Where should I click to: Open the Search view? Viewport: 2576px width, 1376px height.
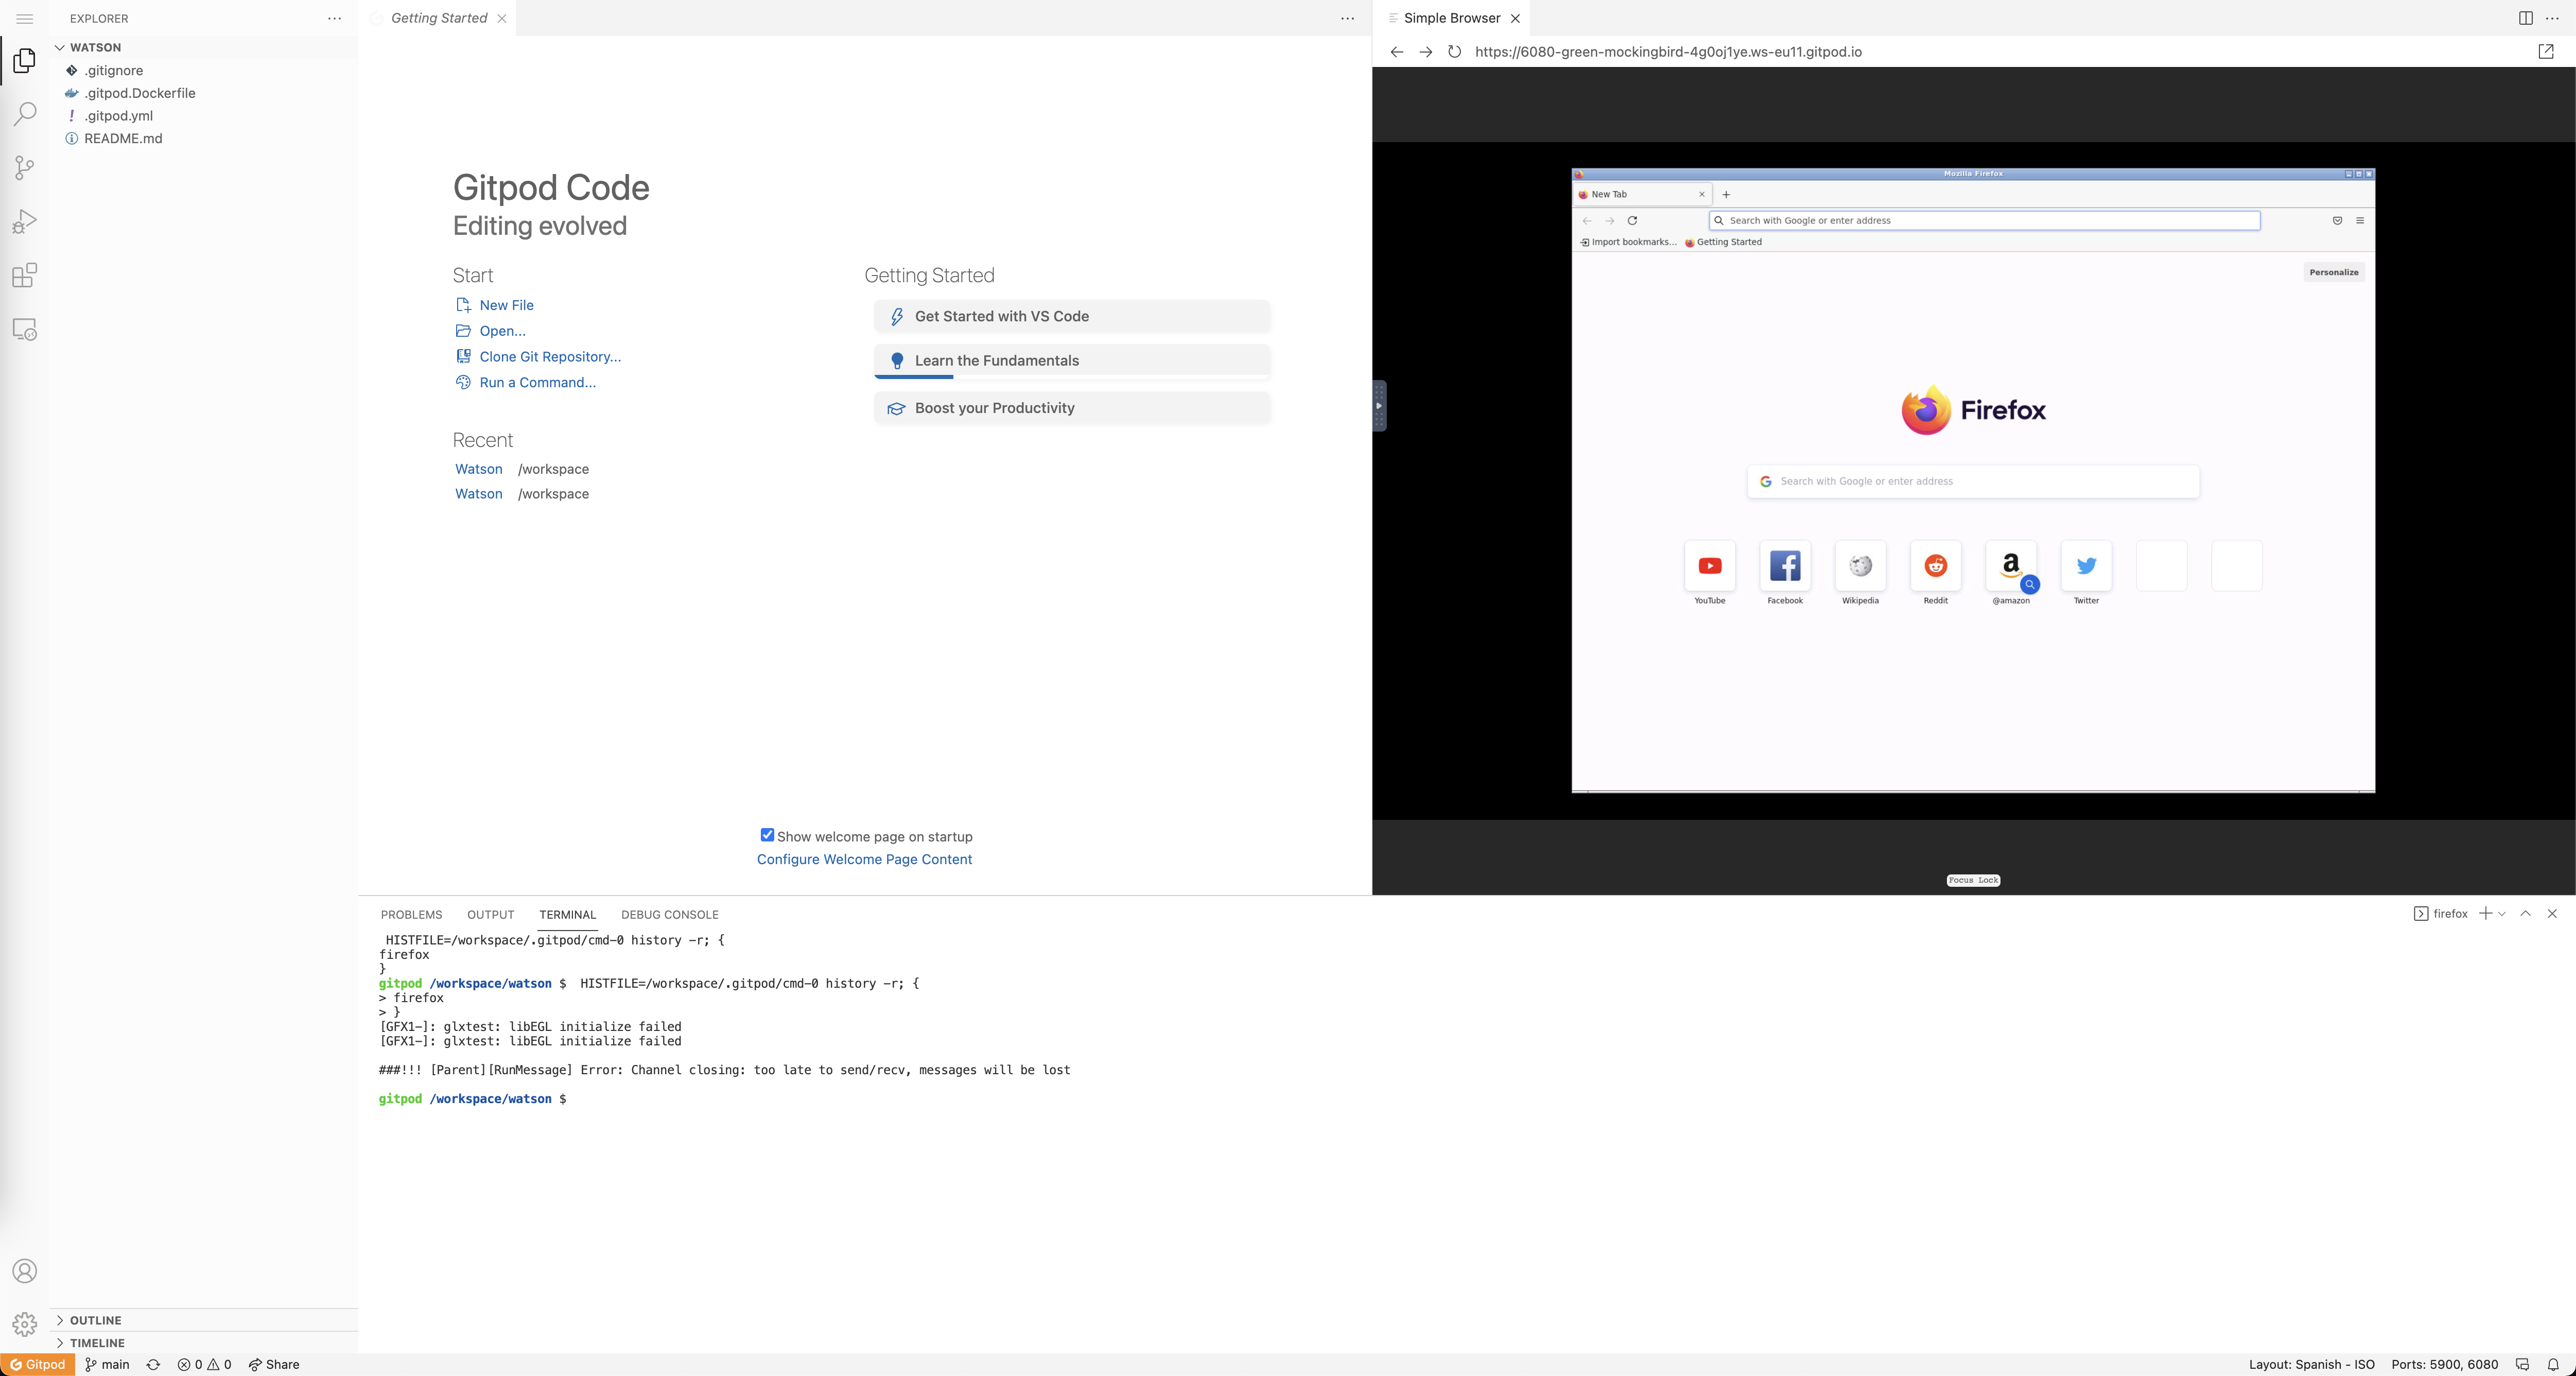coord(24,113)
